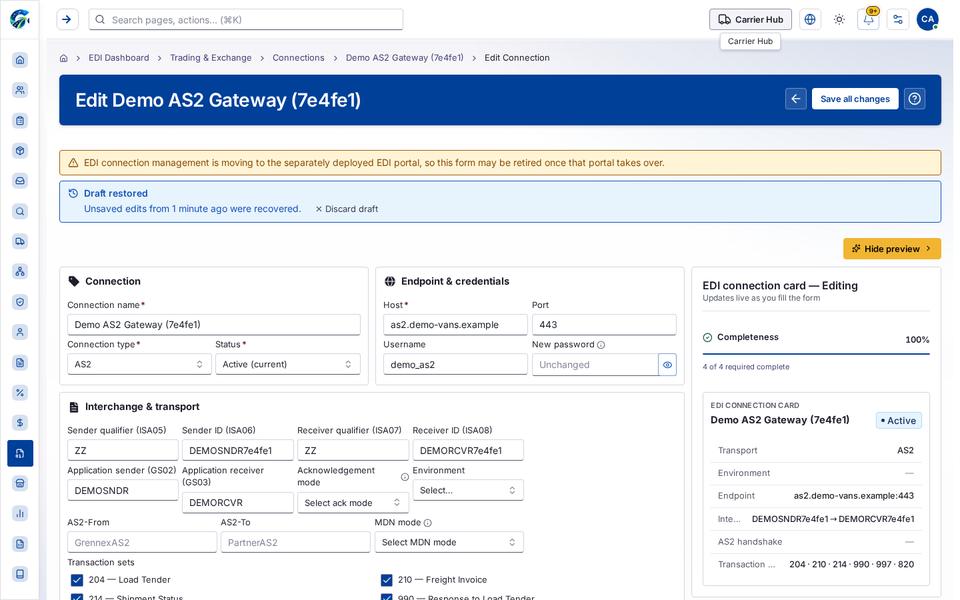Open the dollar sign icon in the sidebar
The image size is (960, 600).
(x=20, y=422)
